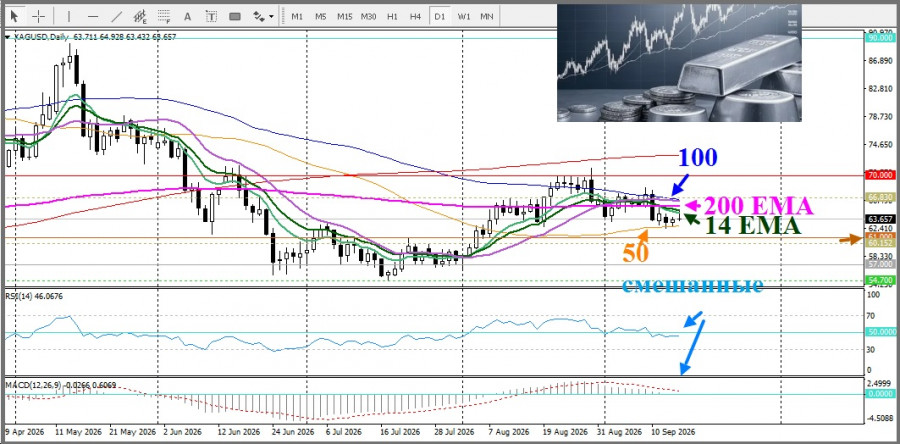Click the 60.152 price level label

pos(879,243)
